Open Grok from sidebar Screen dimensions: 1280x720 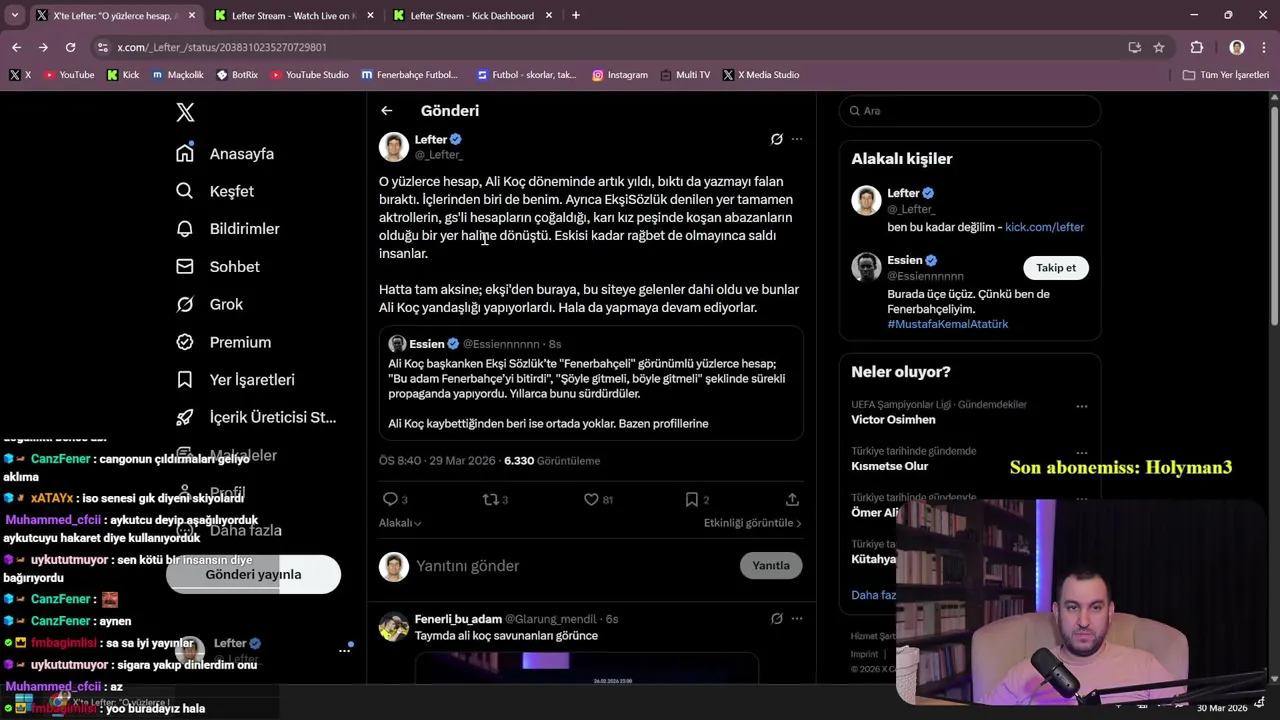pos(209,304)
